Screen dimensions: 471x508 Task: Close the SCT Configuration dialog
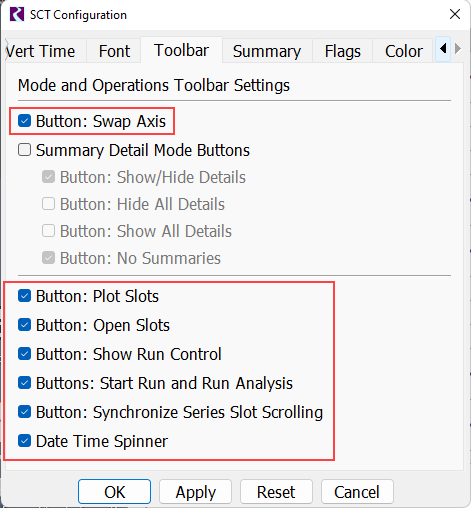pos(455,14)
